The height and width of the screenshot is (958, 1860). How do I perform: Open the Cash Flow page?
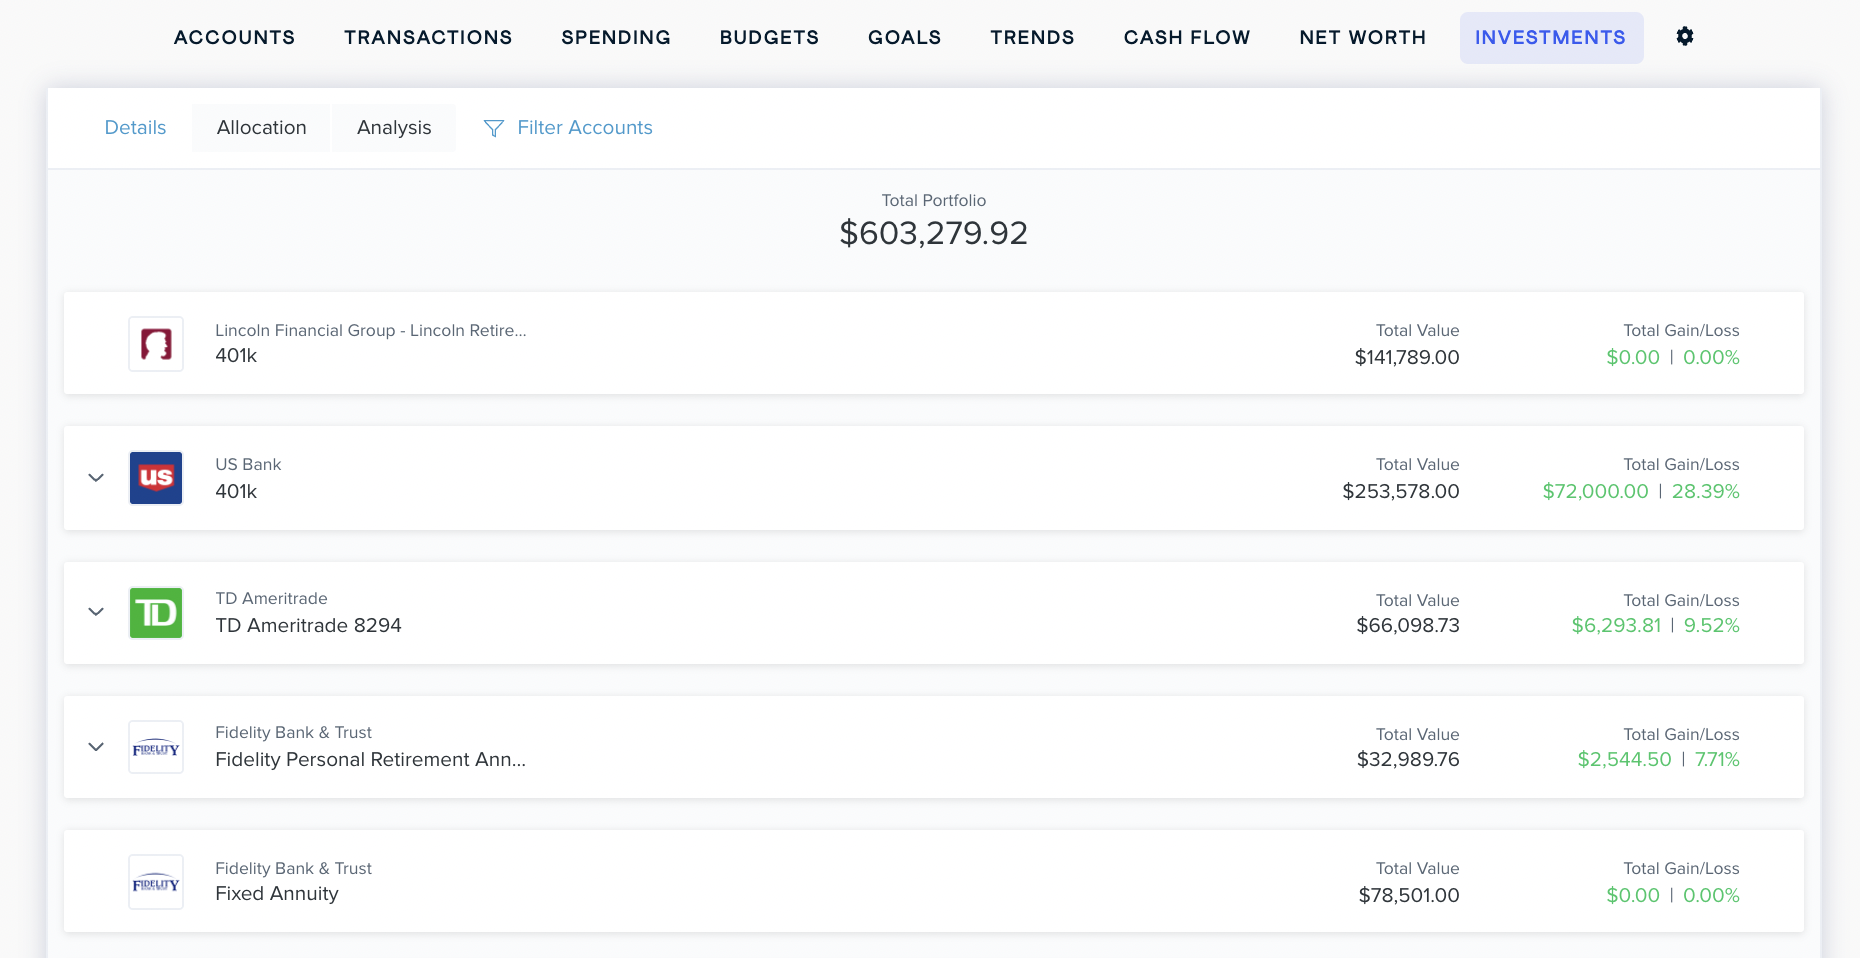pos(1186,38)
